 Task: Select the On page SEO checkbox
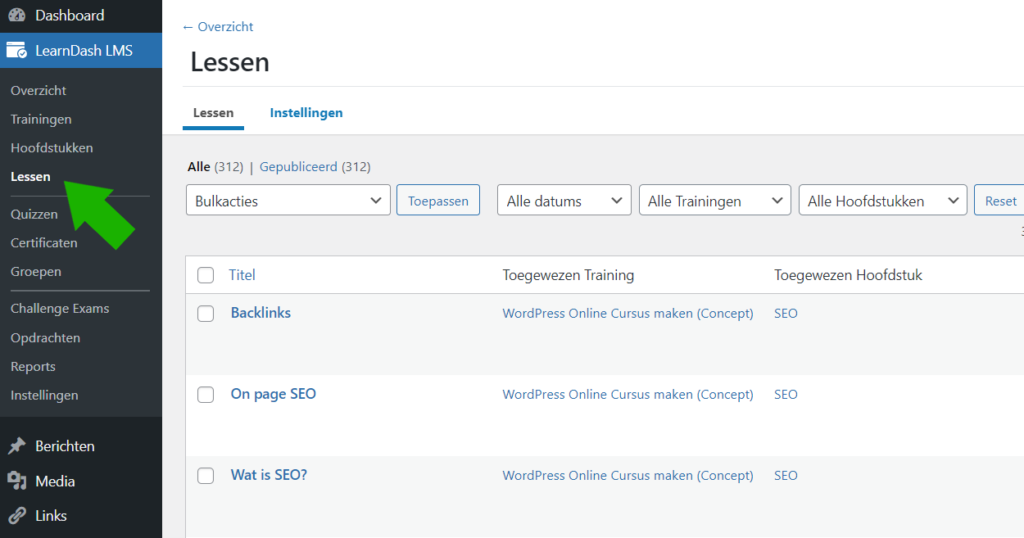tap(206, 394)
